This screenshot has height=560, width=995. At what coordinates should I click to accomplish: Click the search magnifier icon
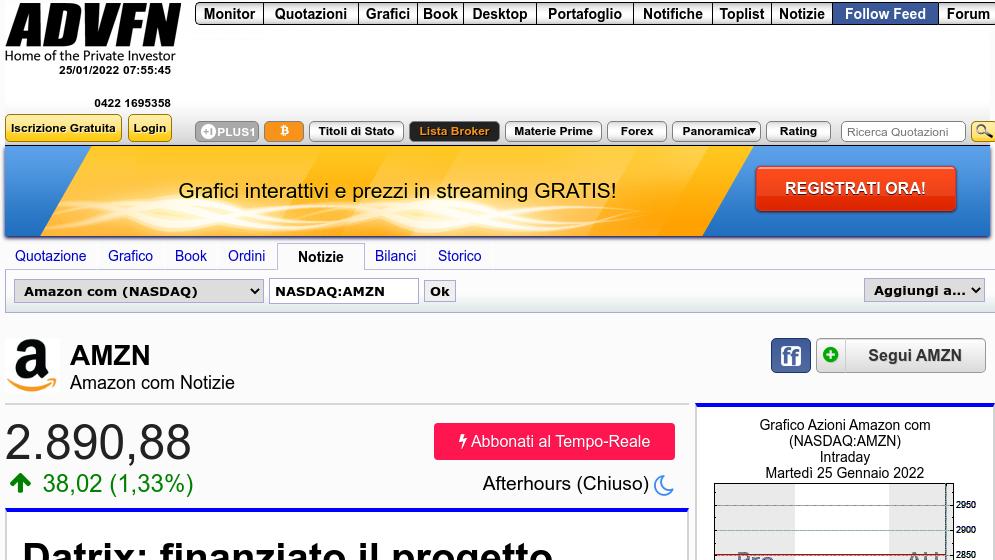click(983, 131)
